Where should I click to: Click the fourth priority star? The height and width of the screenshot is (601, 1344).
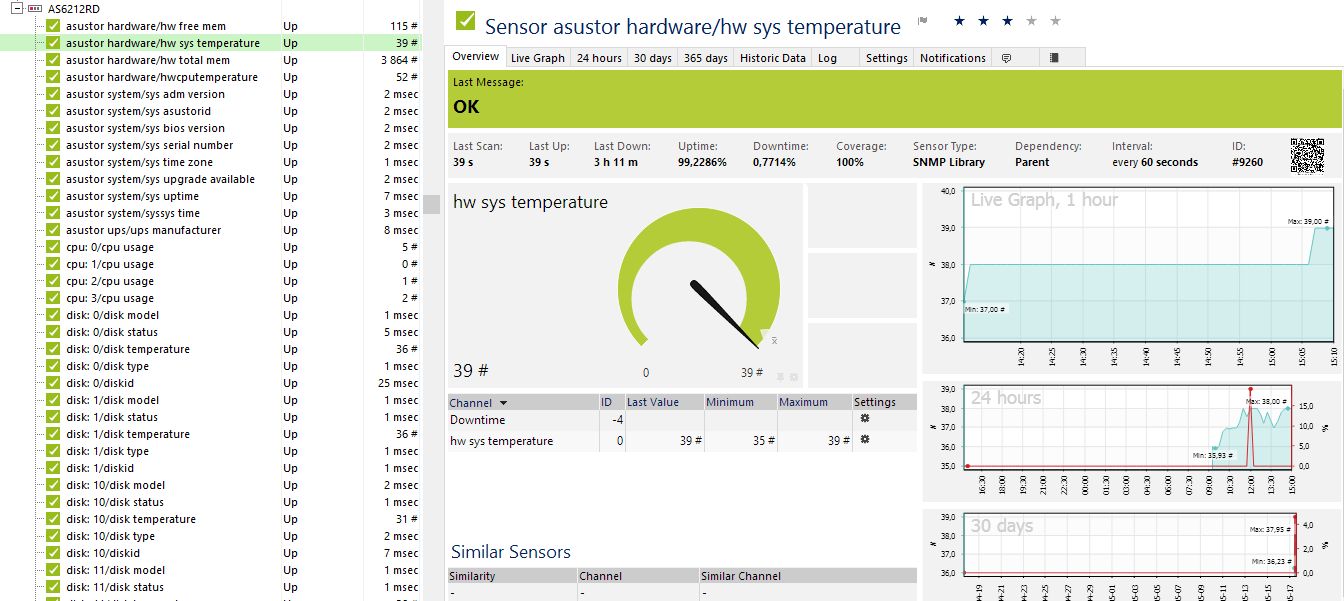(1032, 21)
